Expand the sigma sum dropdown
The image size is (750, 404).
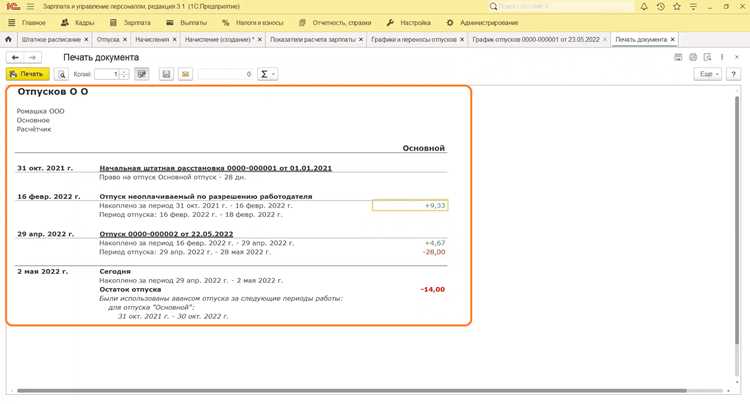pyautogui.click(x=267, y=74)
